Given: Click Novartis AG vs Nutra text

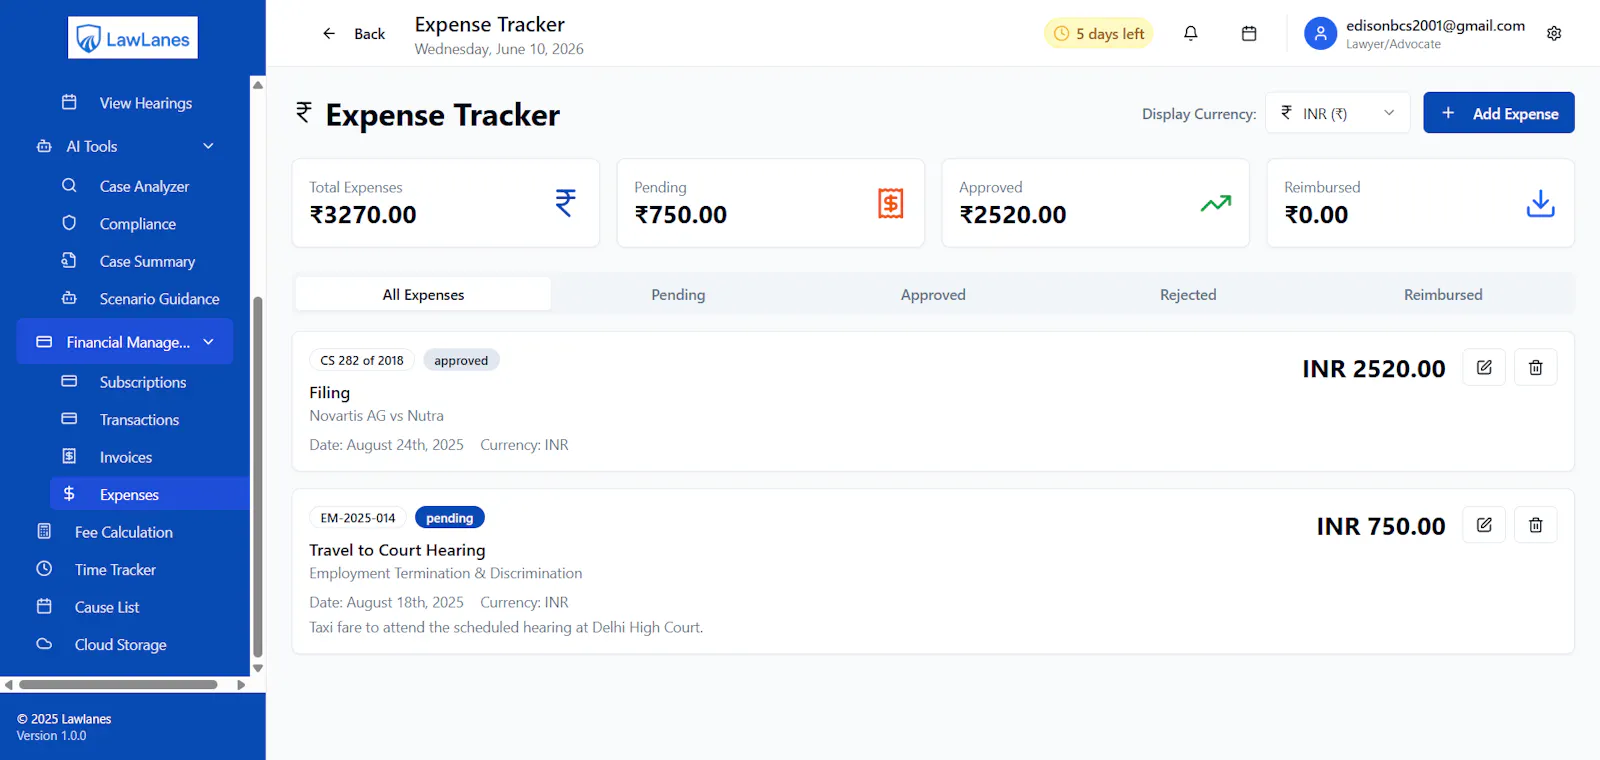Looking at the screenshot, I should pyautogui.click(x=376, y=415).
